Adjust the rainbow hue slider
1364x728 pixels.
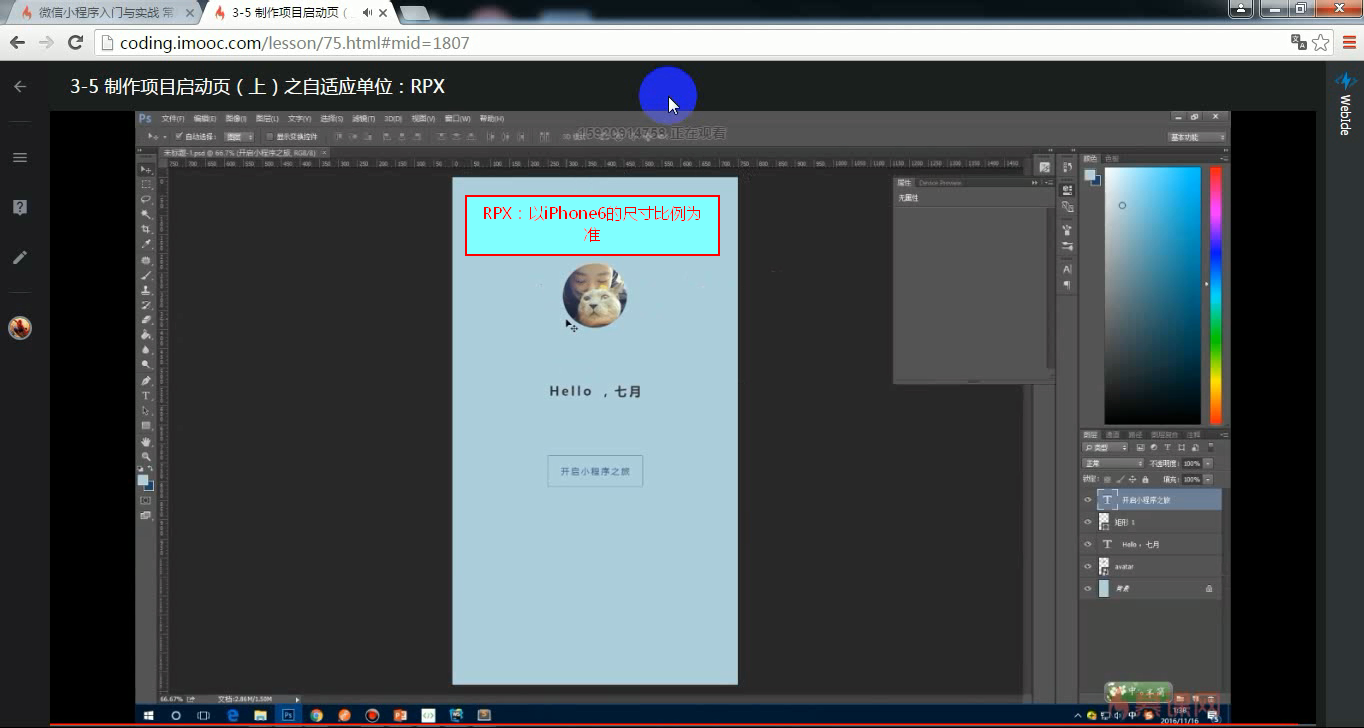click(x=1216, y=295)
